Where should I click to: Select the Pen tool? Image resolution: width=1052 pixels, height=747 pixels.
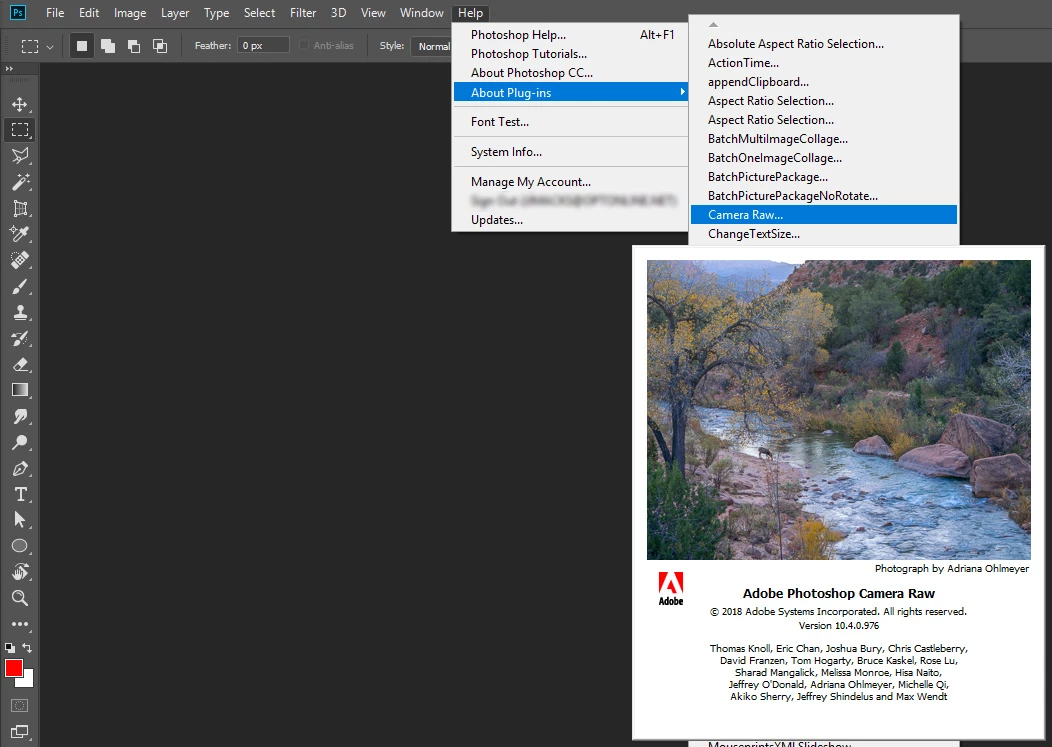click(19, 468)
